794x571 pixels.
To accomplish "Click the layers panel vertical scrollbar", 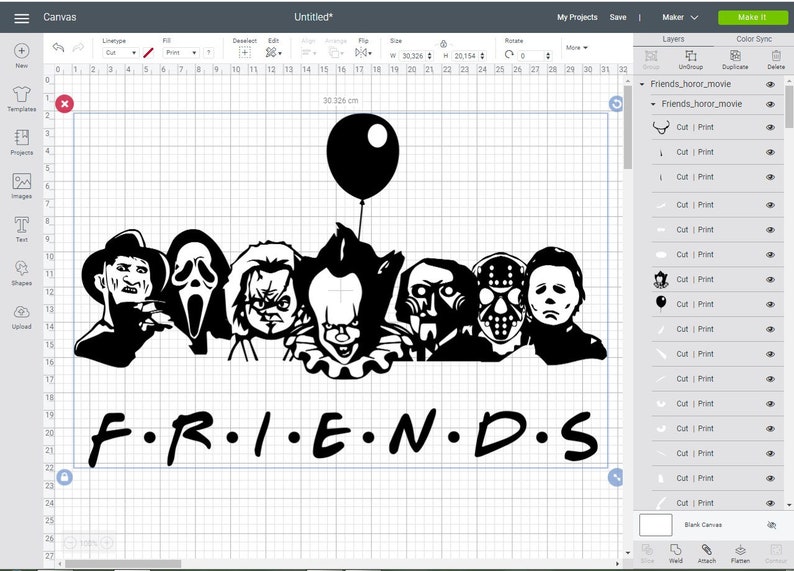I will (x=789, y=106).
